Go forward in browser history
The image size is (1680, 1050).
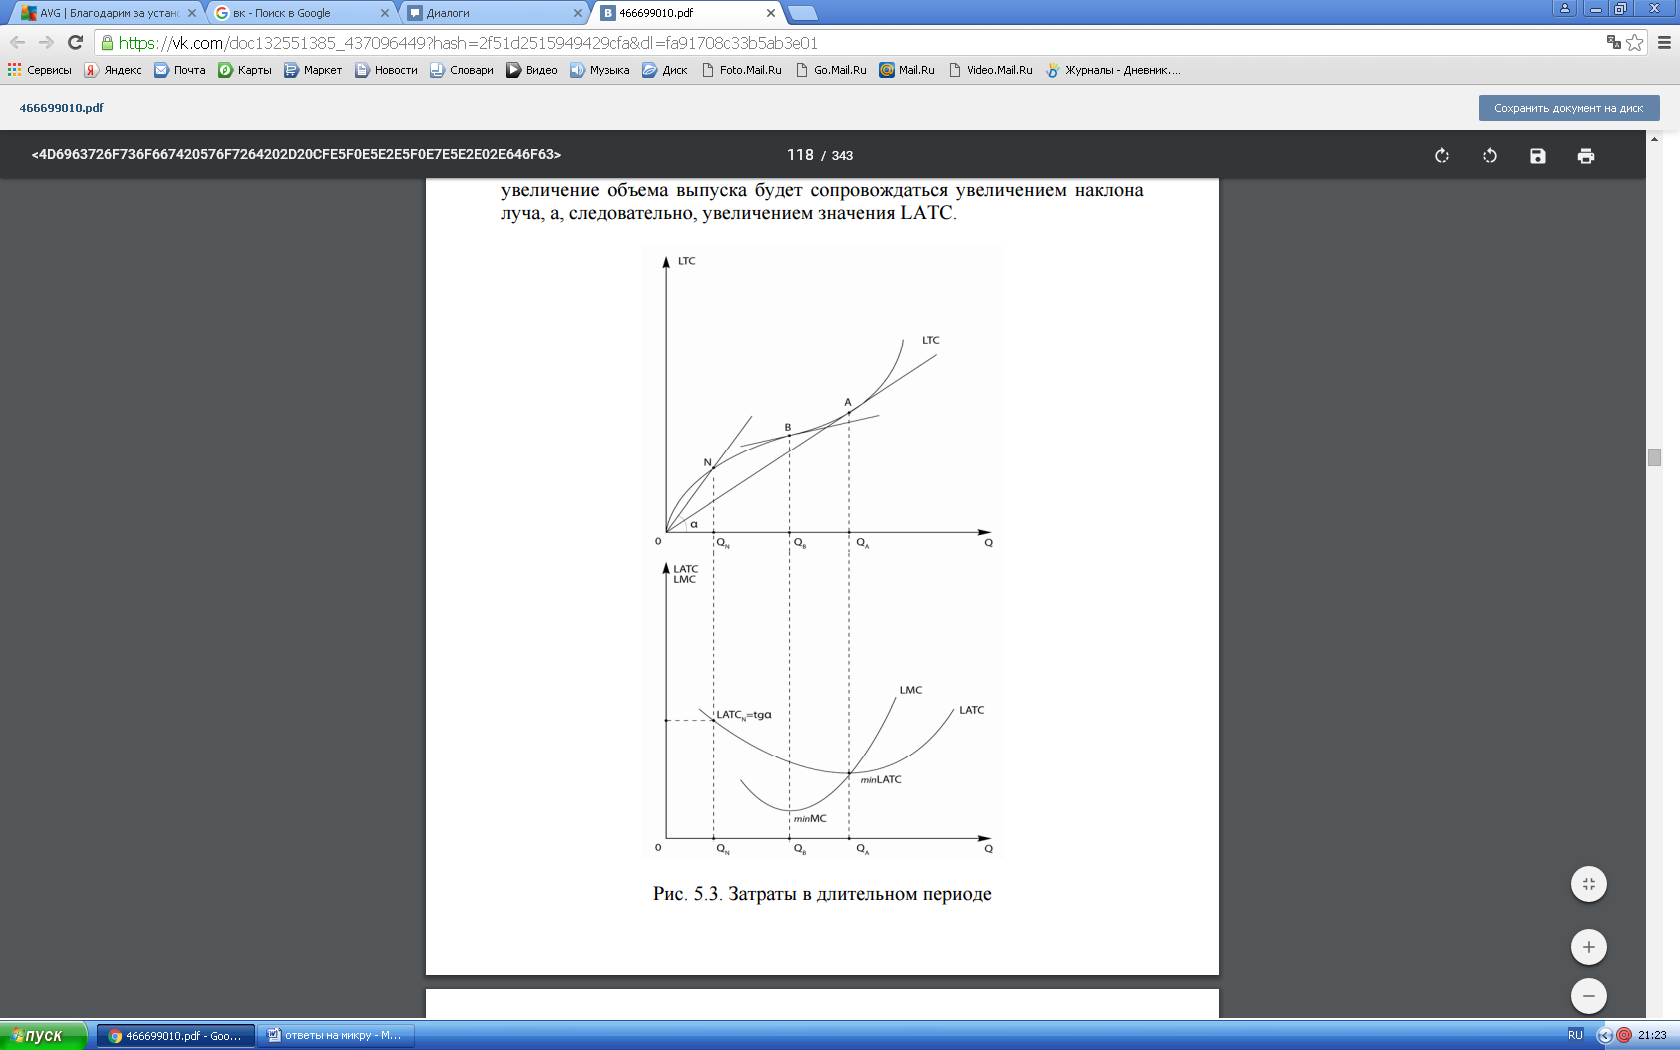(x=46, y=42)
